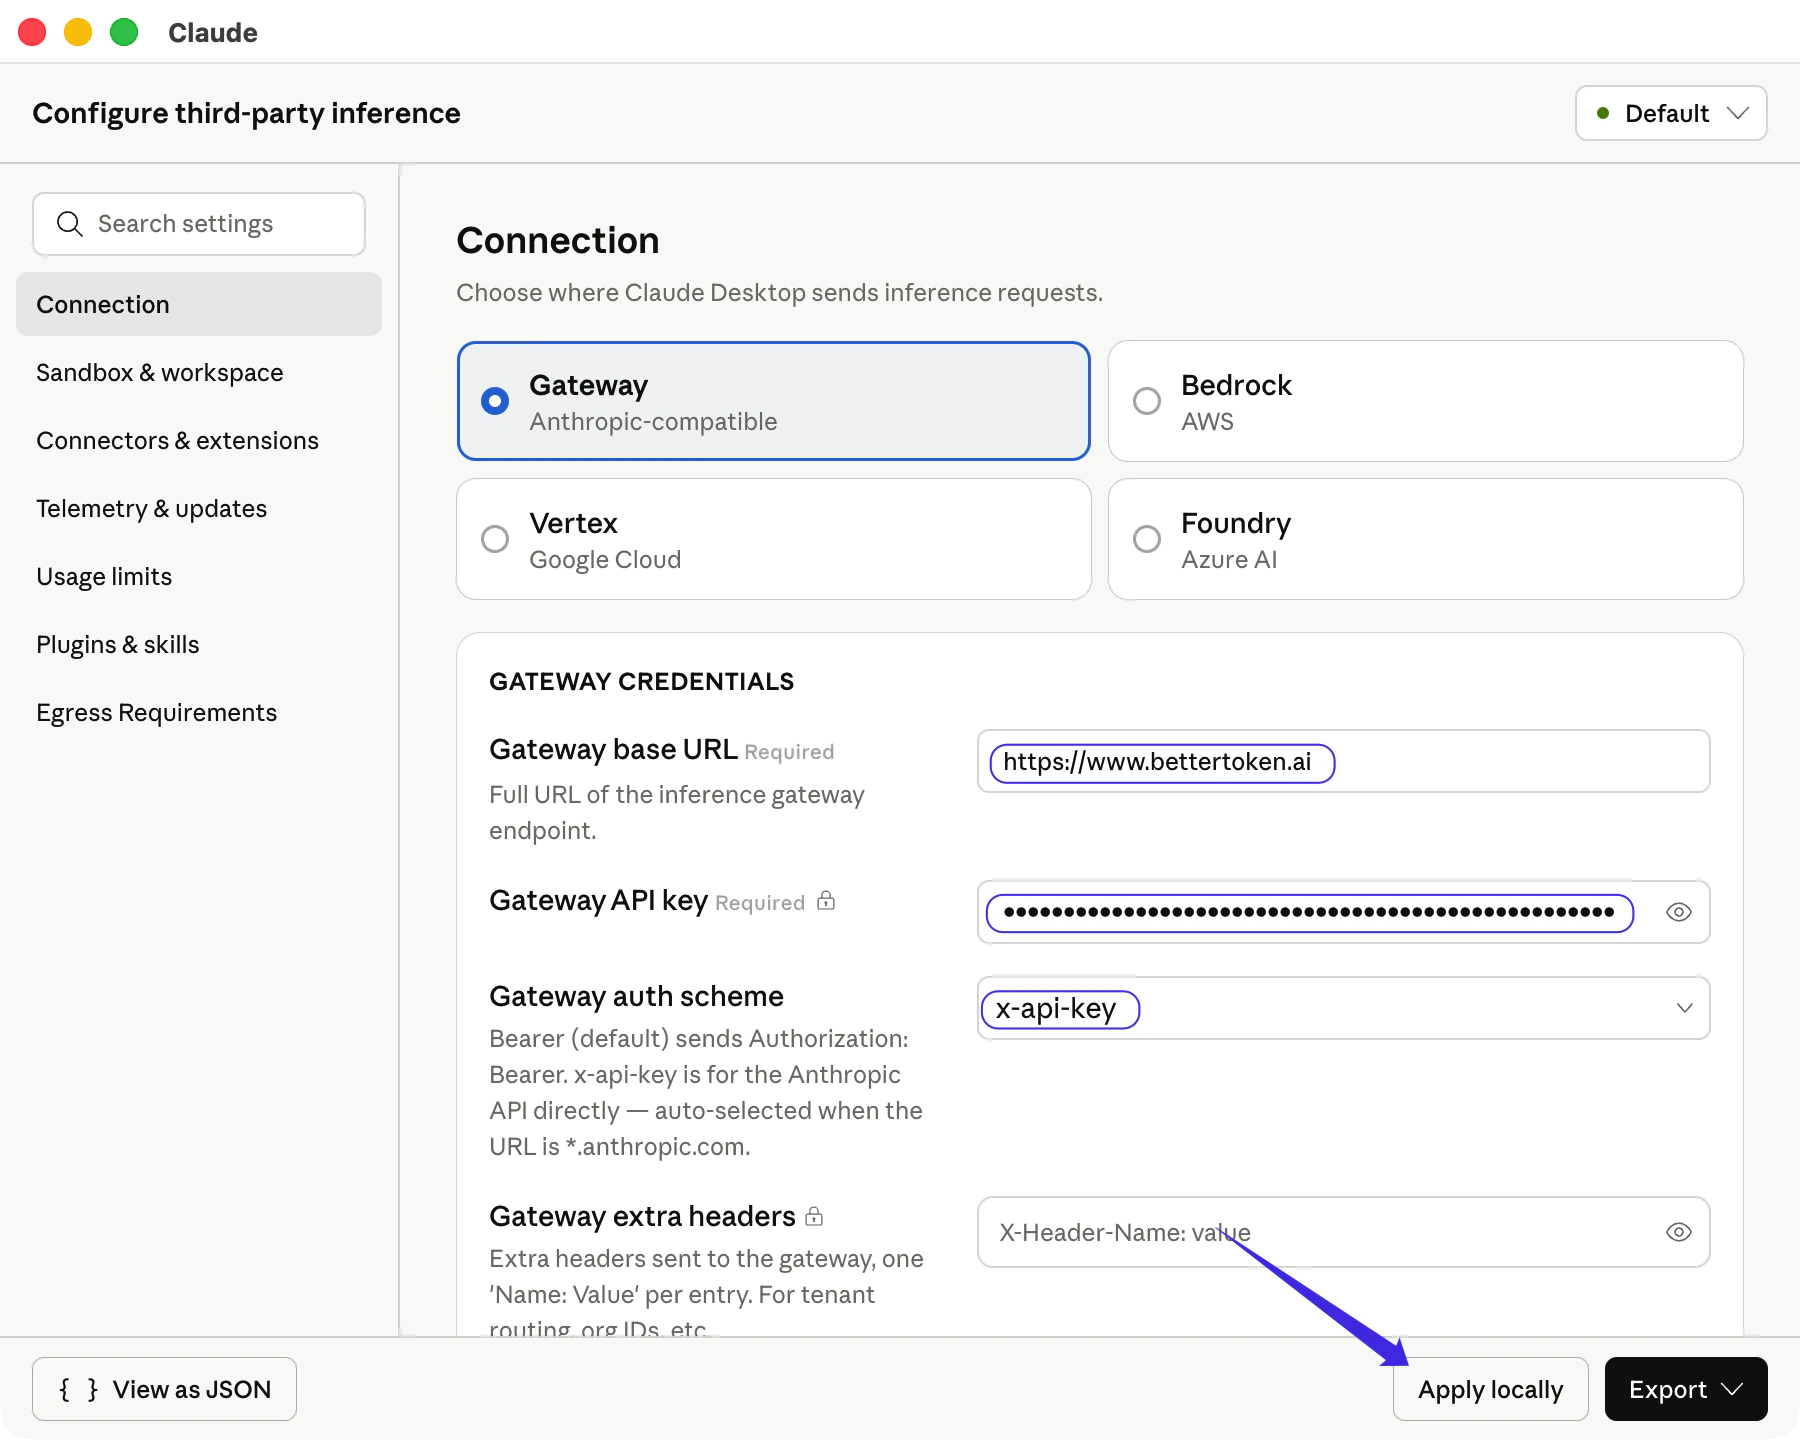This screenshot has width=1800, height=1440.
Task: Open Connectors & extensions settings
Action: (199, 440)
